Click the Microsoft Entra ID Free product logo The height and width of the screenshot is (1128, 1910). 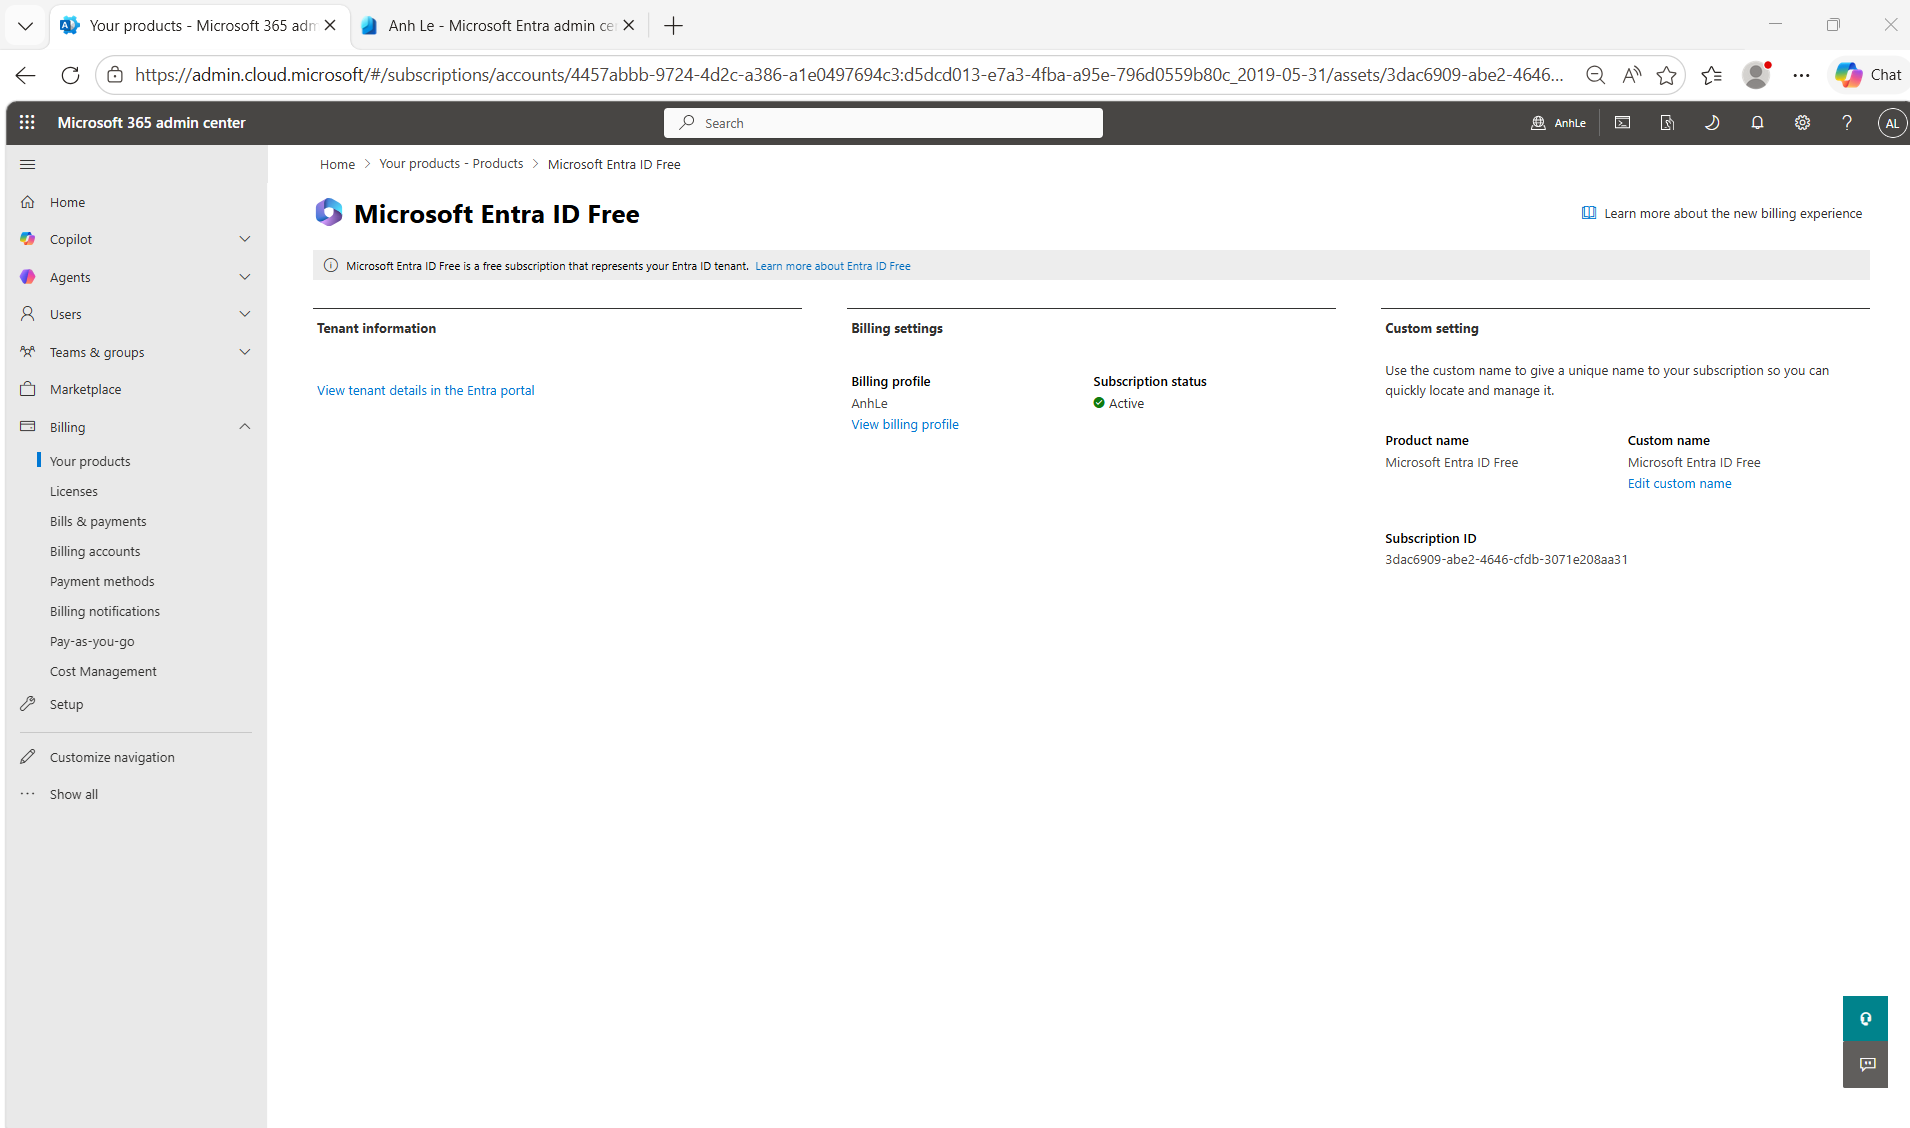pyautogui.click(x=329, y=212)
